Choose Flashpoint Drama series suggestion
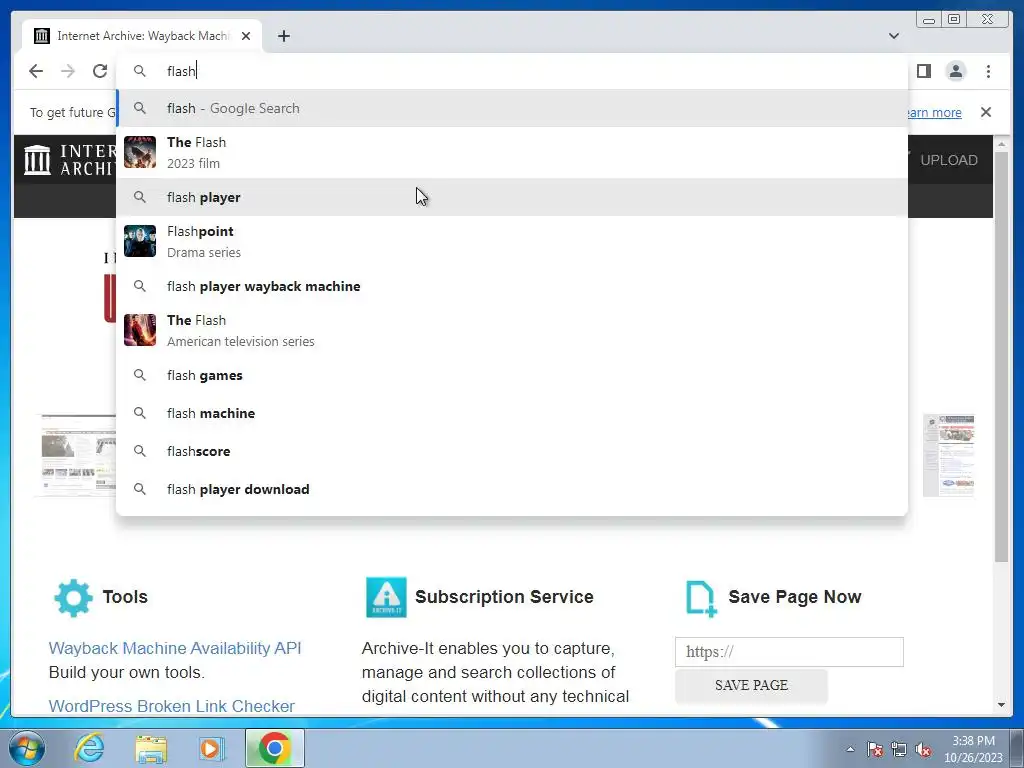The height and width of the screenshot is (768, 1024). pos(513,242)
